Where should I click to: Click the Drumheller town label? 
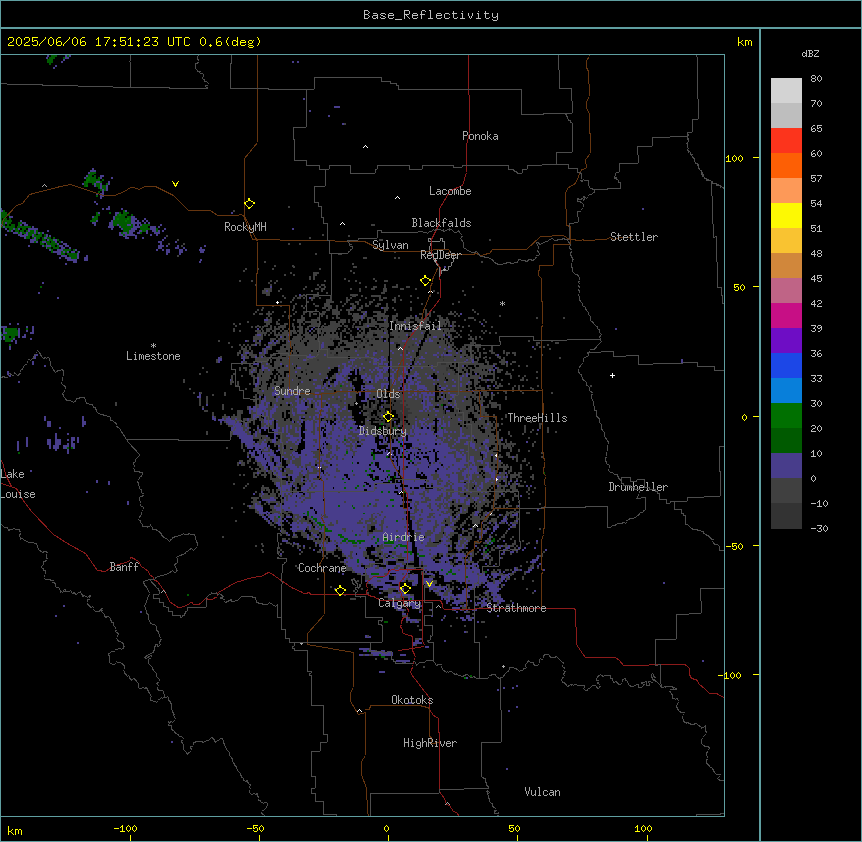point(638,487)
